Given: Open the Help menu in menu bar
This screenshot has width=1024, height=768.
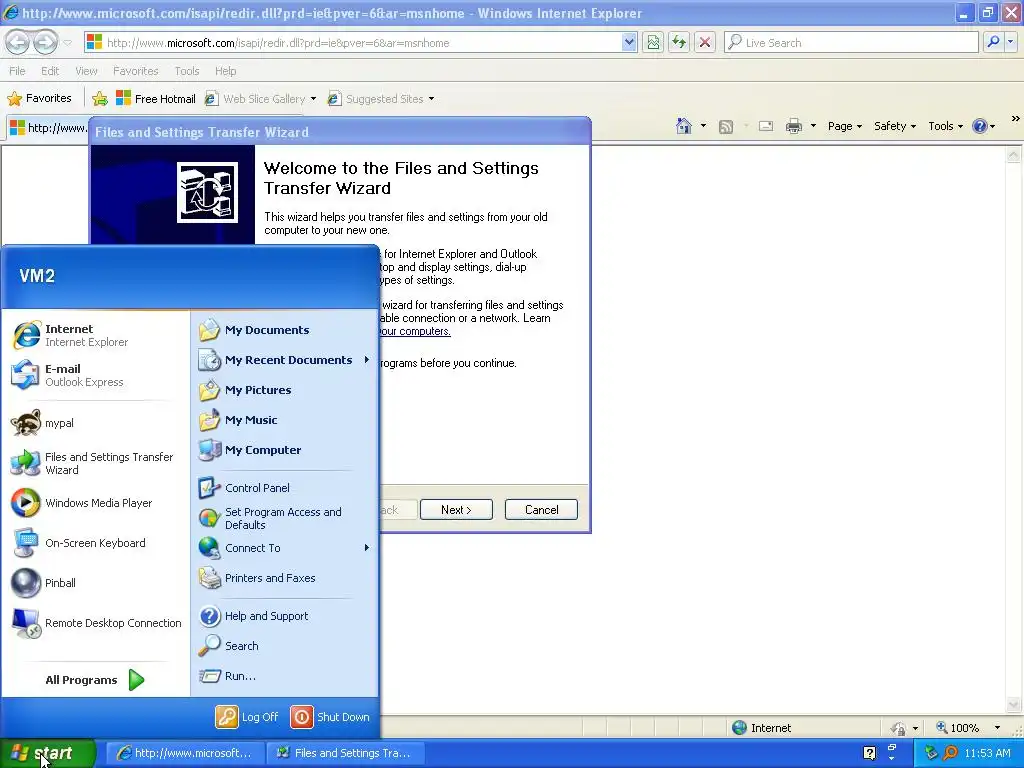Looking at the screenshot, I should point(225,71).
